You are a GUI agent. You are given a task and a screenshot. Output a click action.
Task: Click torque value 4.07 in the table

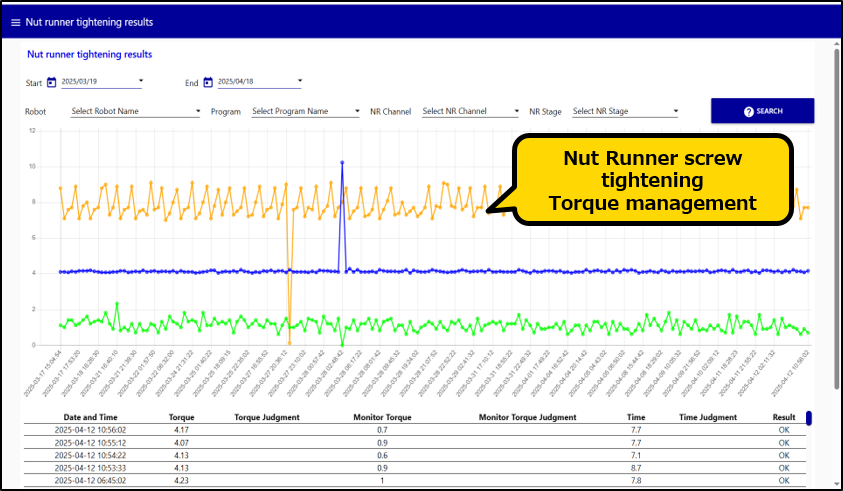click(x=182, y=443)
